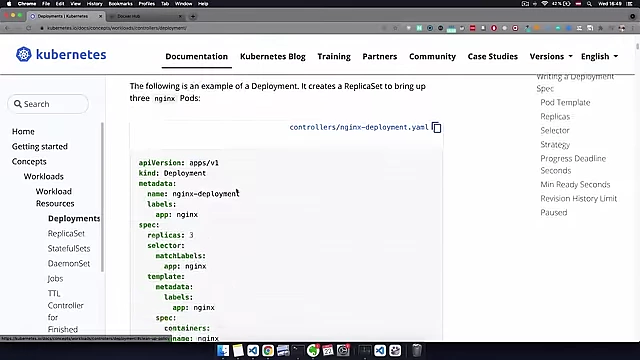
Task: Open the Apple menu
Action: (9, 4)
